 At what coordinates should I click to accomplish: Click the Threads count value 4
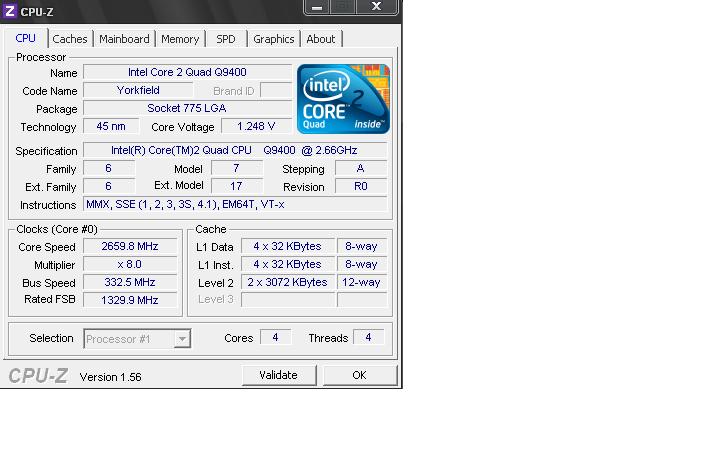coord(369,338)
